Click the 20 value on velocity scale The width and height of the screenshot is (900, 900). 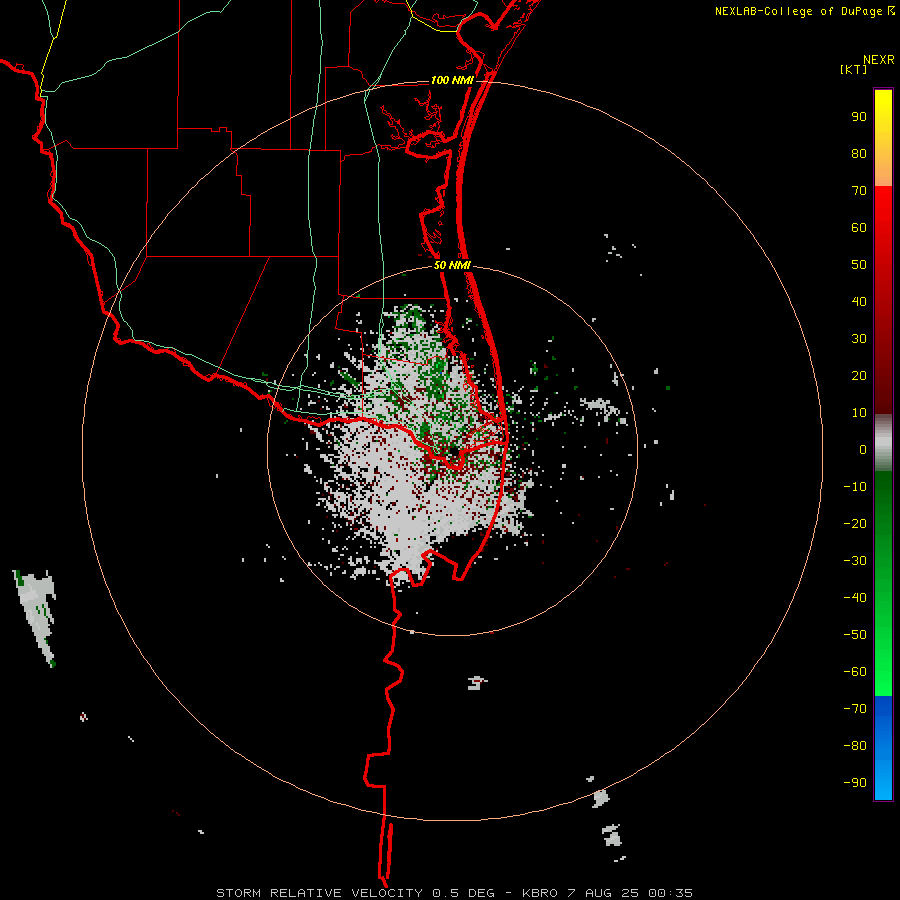tap(859, 376)
